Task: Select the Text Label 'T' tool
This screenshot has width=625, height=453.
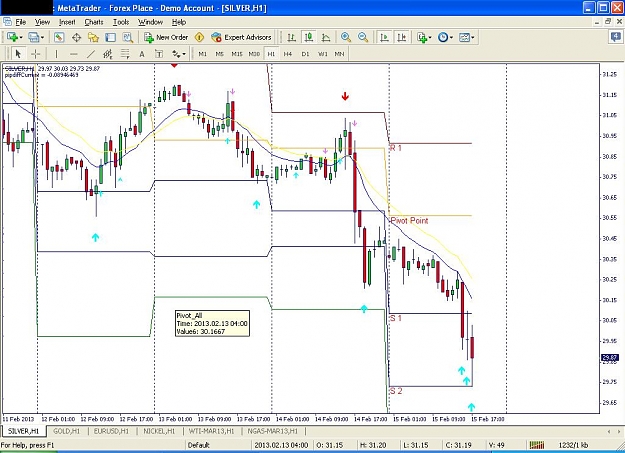Action: [x=159, y=53]
